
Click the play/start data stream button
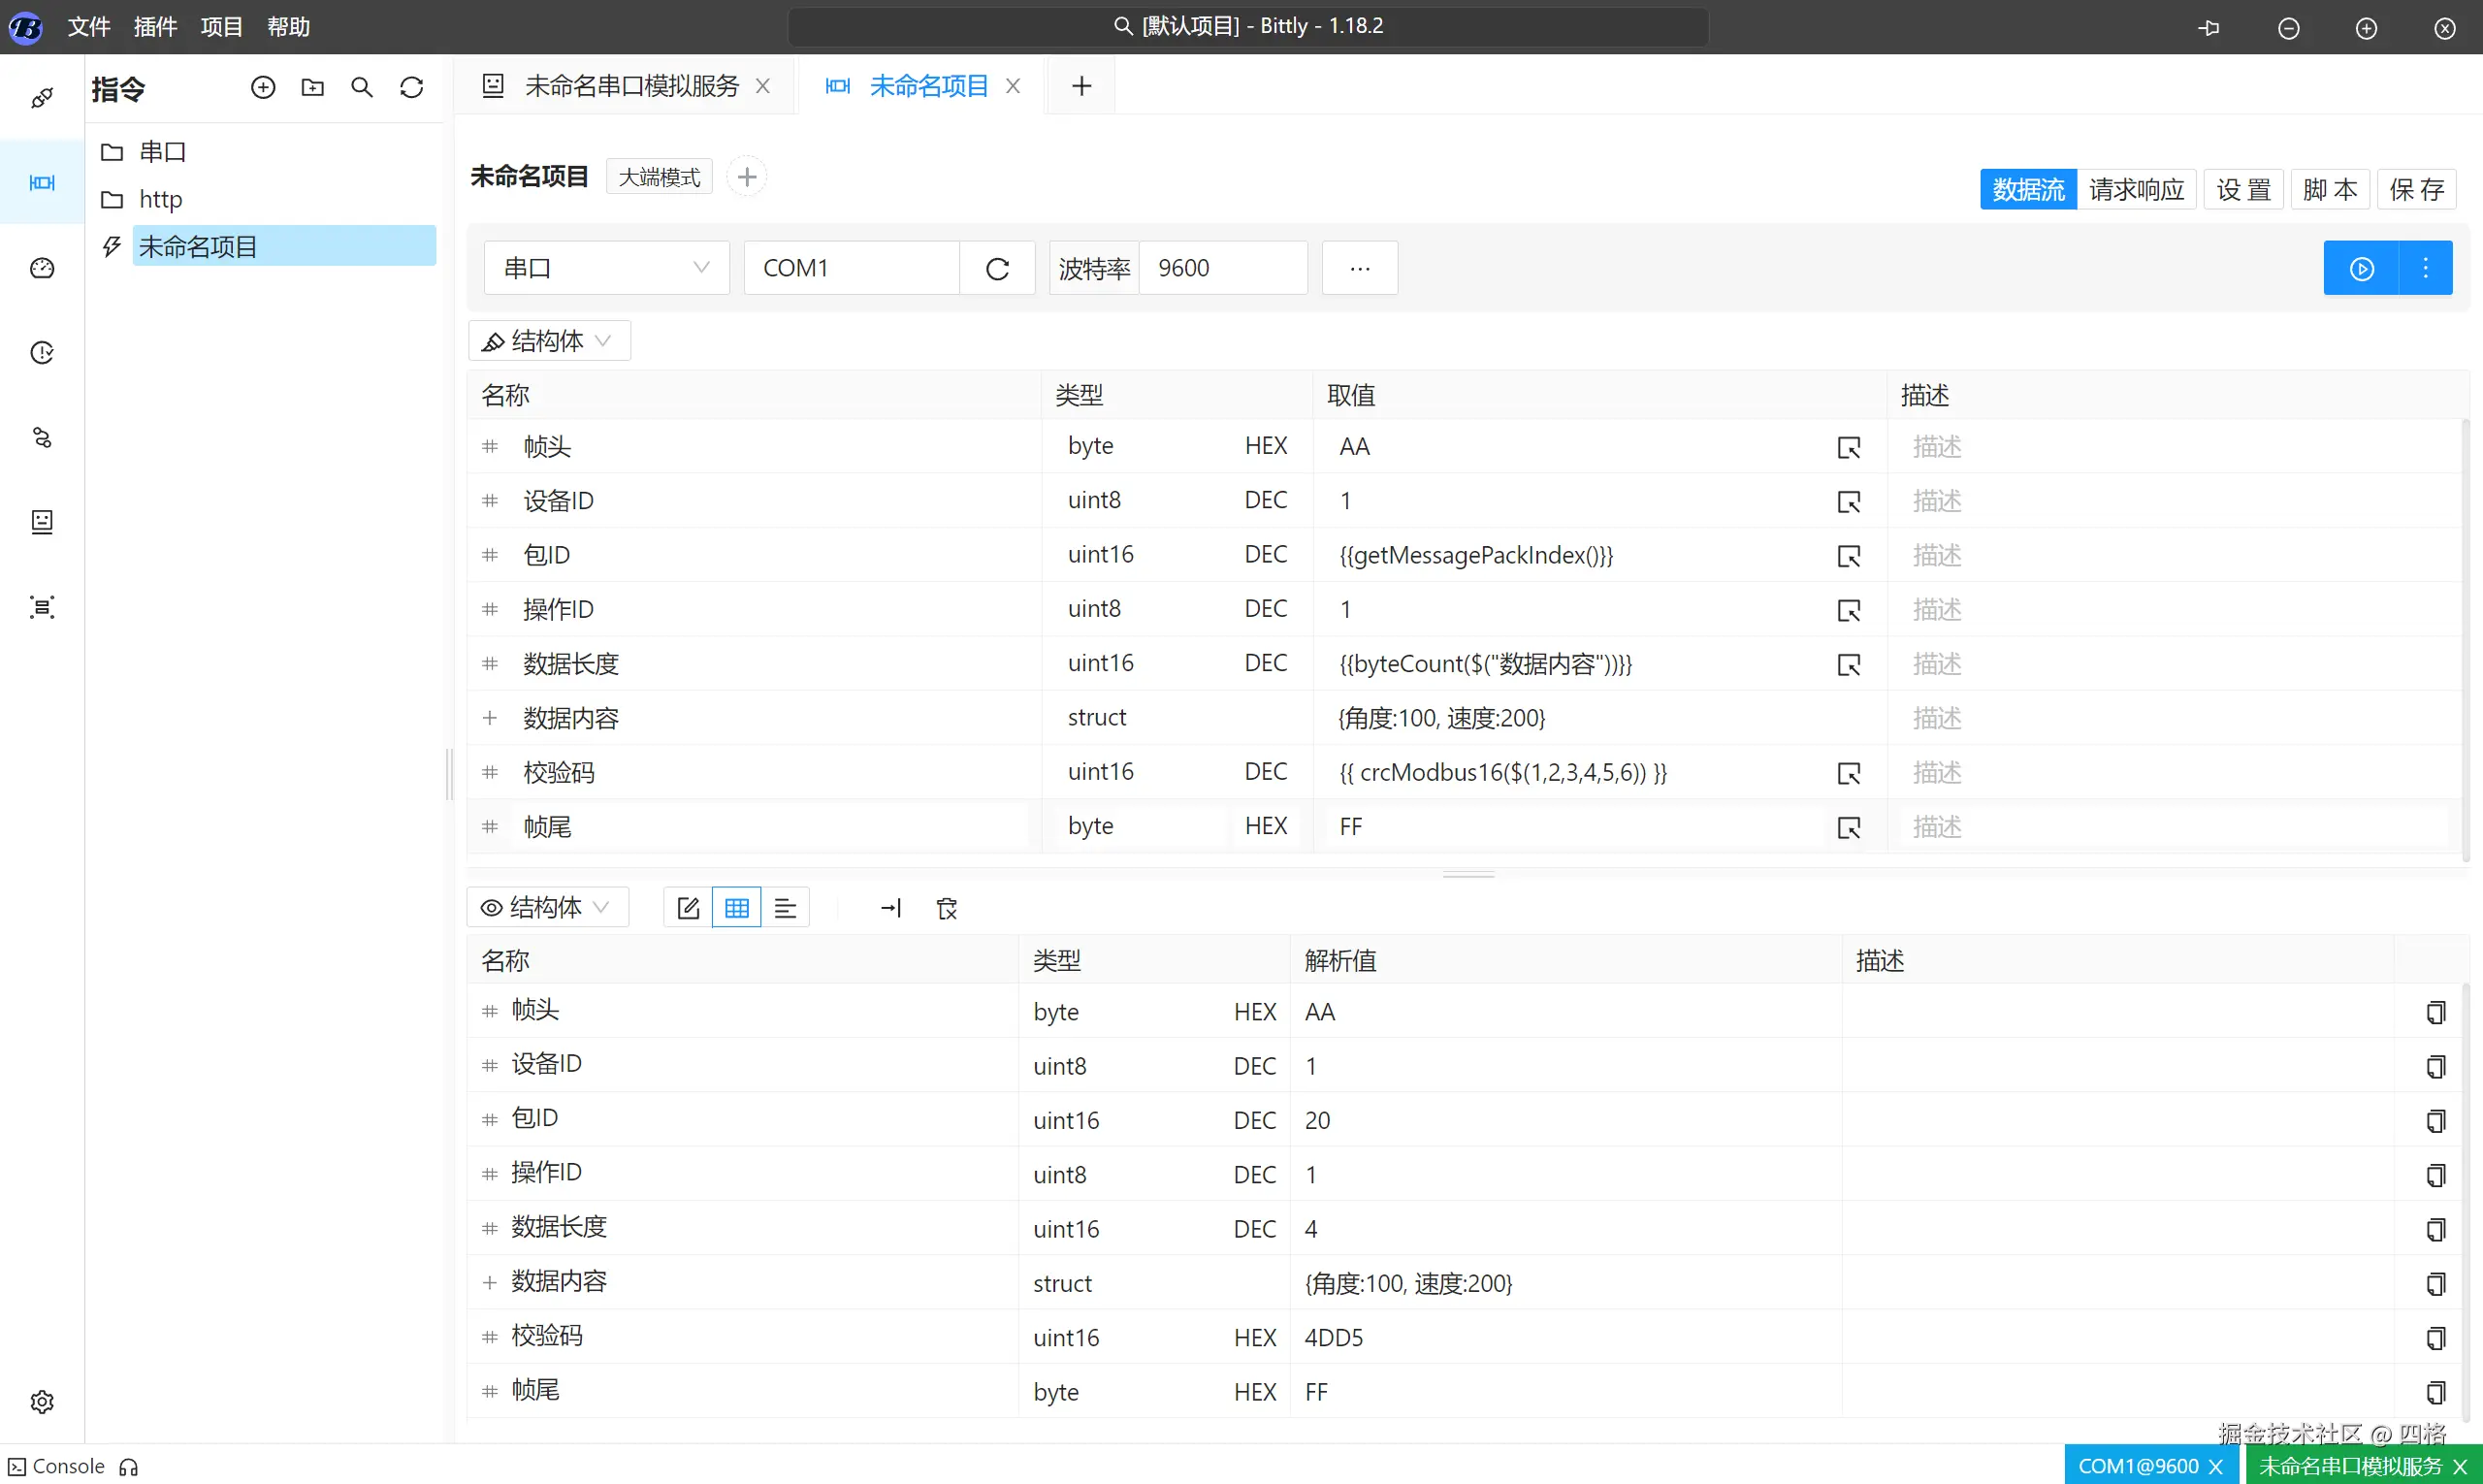pos(2361,268)
